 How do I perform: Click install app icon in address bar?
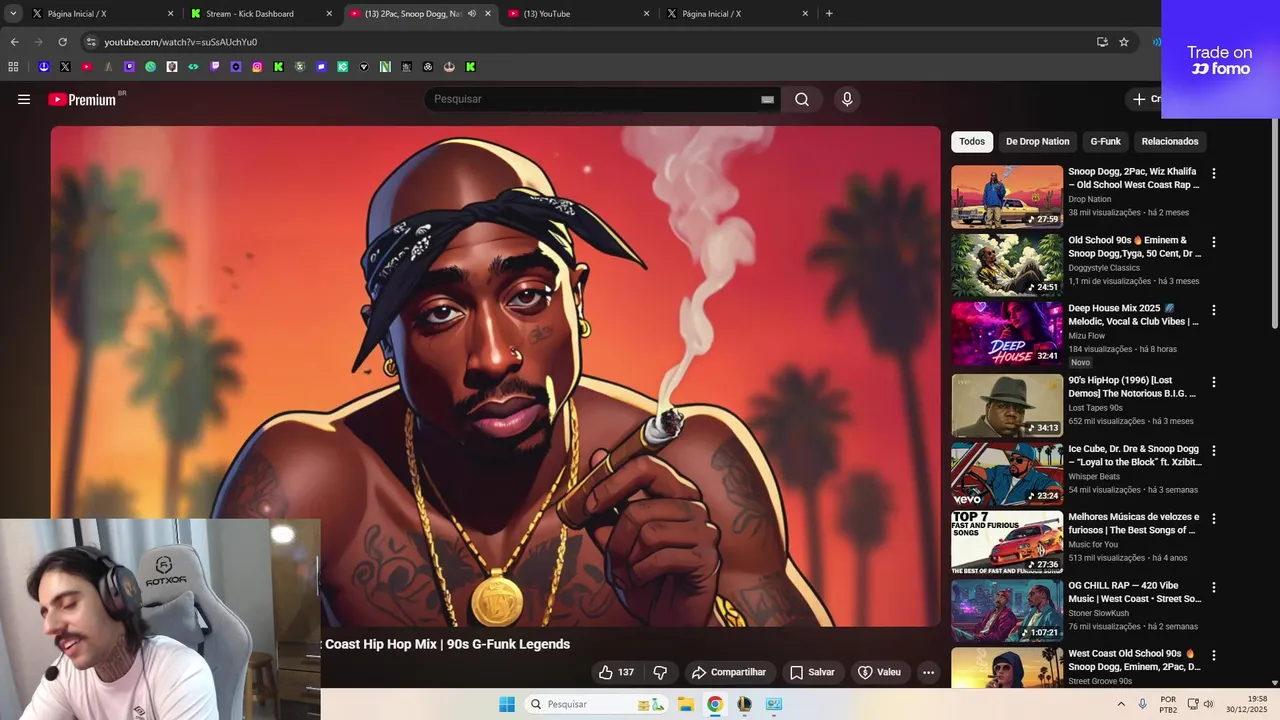coord(1102,42)
